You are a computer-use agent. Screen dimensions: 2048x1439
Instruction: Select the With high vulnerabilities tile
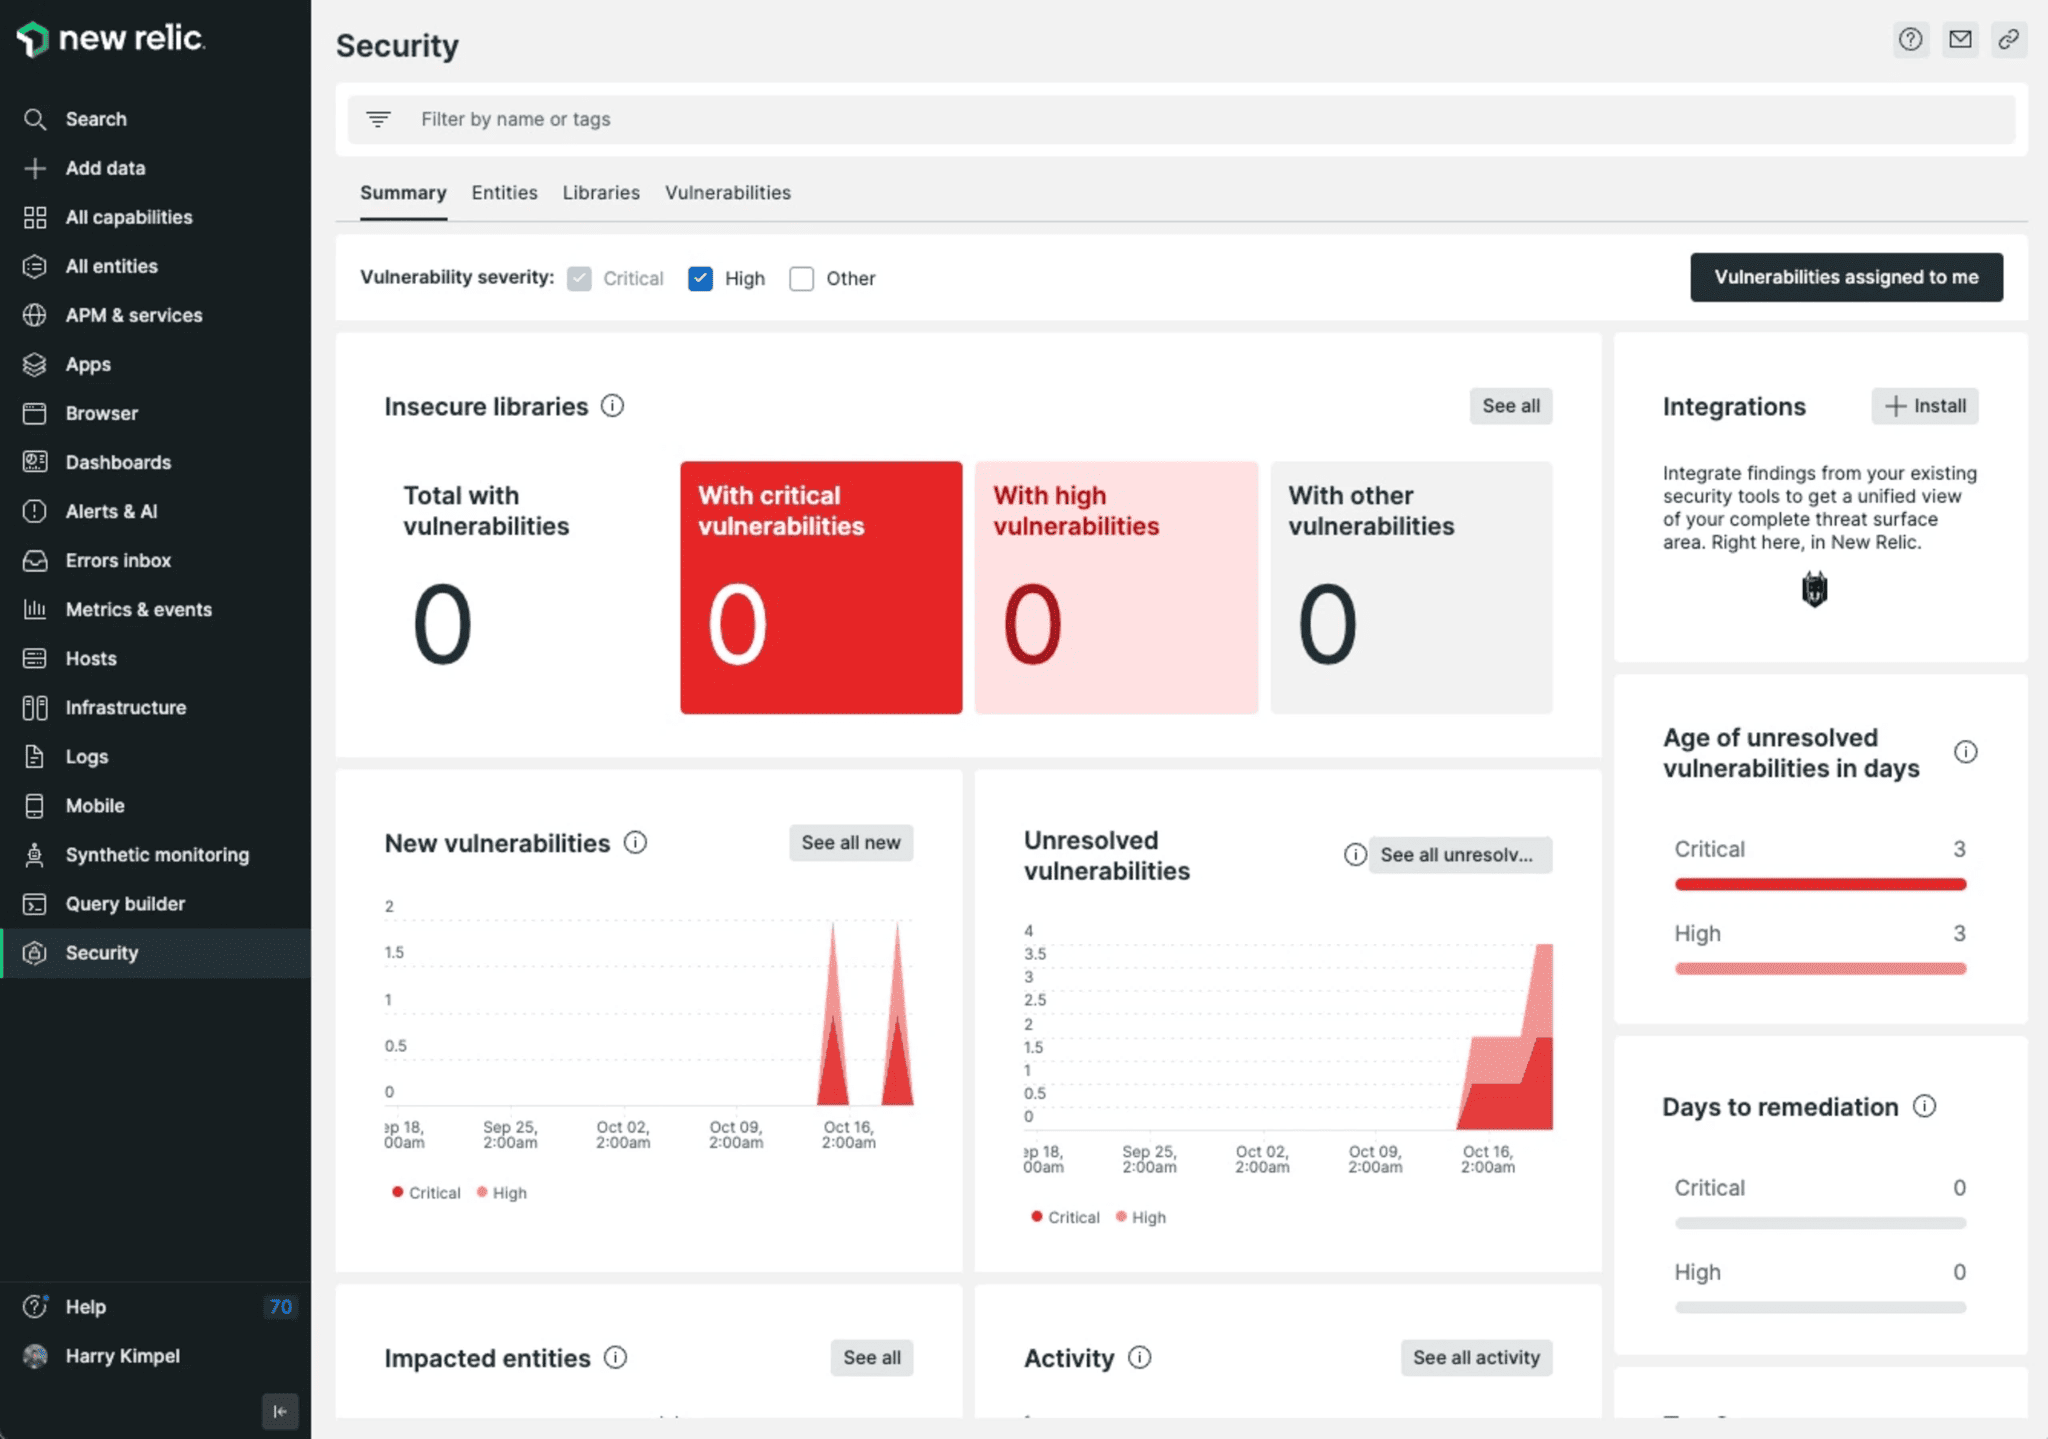coord(1116,587)
